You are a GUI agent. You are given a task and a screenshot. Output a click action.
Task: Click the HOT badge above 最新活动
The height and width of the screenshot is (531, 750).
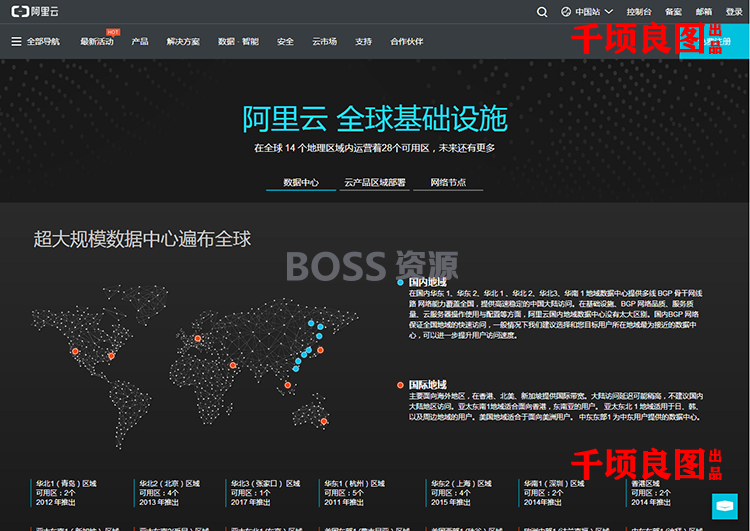[113, 32]
